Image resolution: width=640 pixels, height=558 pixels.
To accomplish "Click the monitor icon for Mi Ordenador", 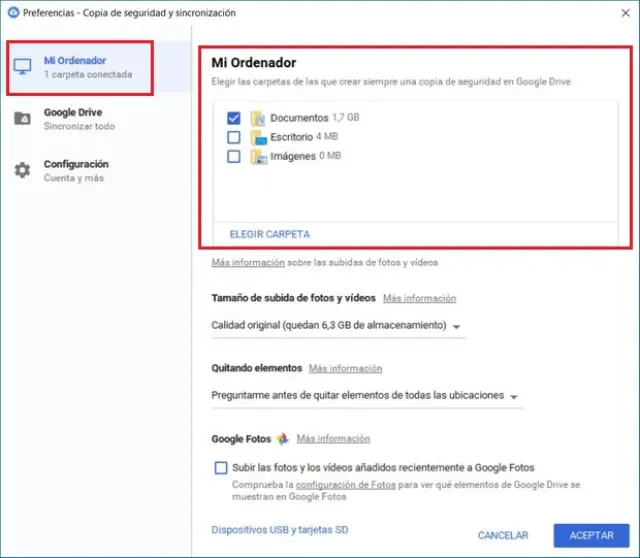I will point(22,68).
